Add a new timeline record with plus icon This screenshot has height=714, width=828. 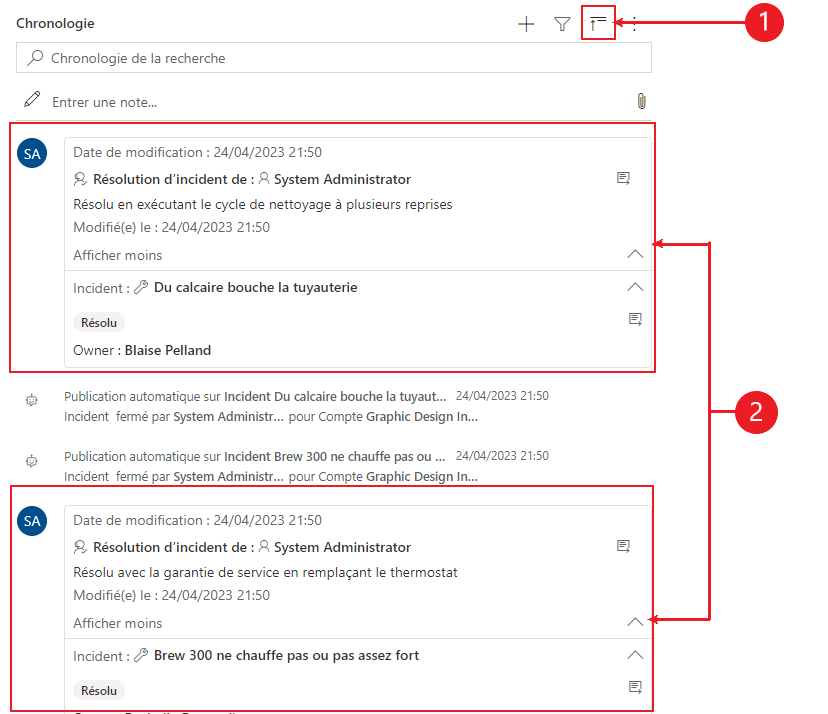pyautogui.click(x=526, y=24)
